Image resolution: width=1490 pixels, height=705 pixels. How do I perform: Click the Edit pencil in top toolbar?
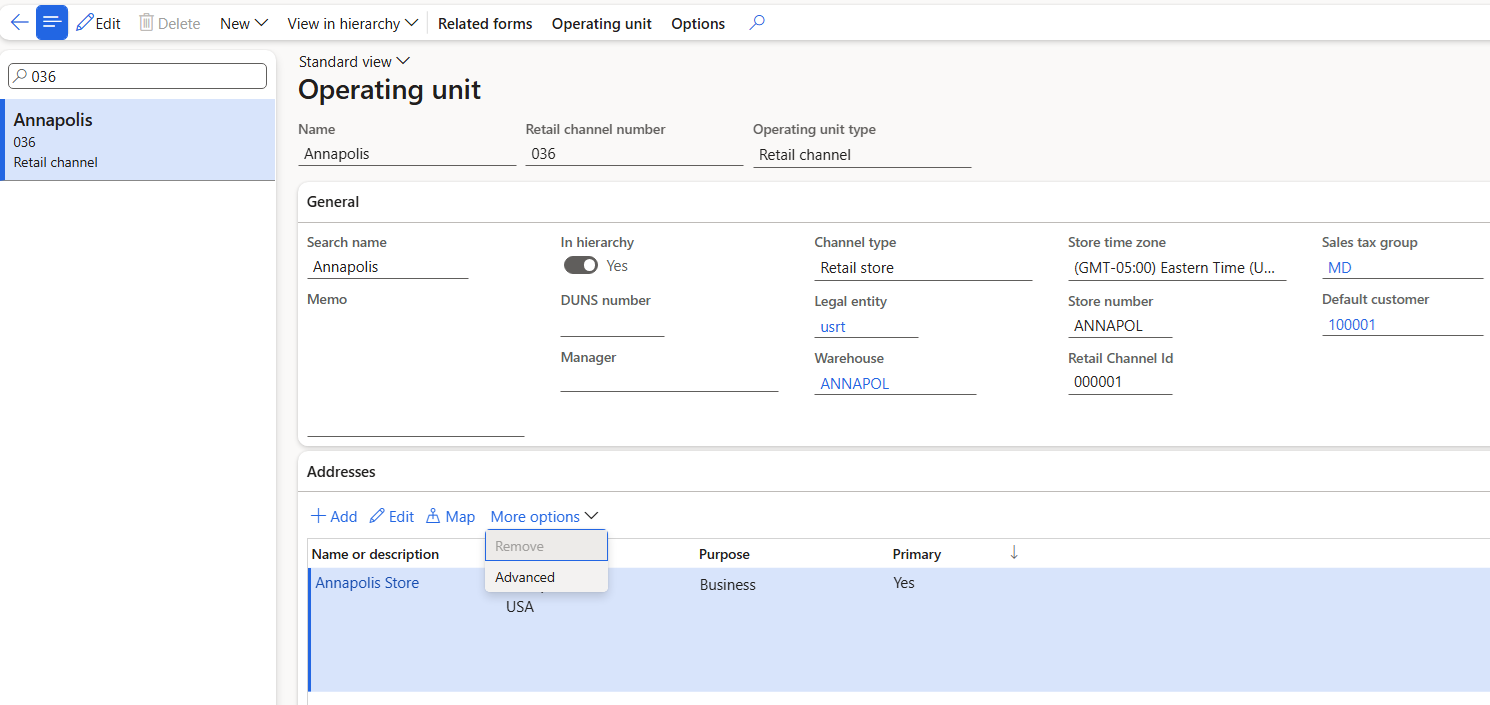coord(98,23)
